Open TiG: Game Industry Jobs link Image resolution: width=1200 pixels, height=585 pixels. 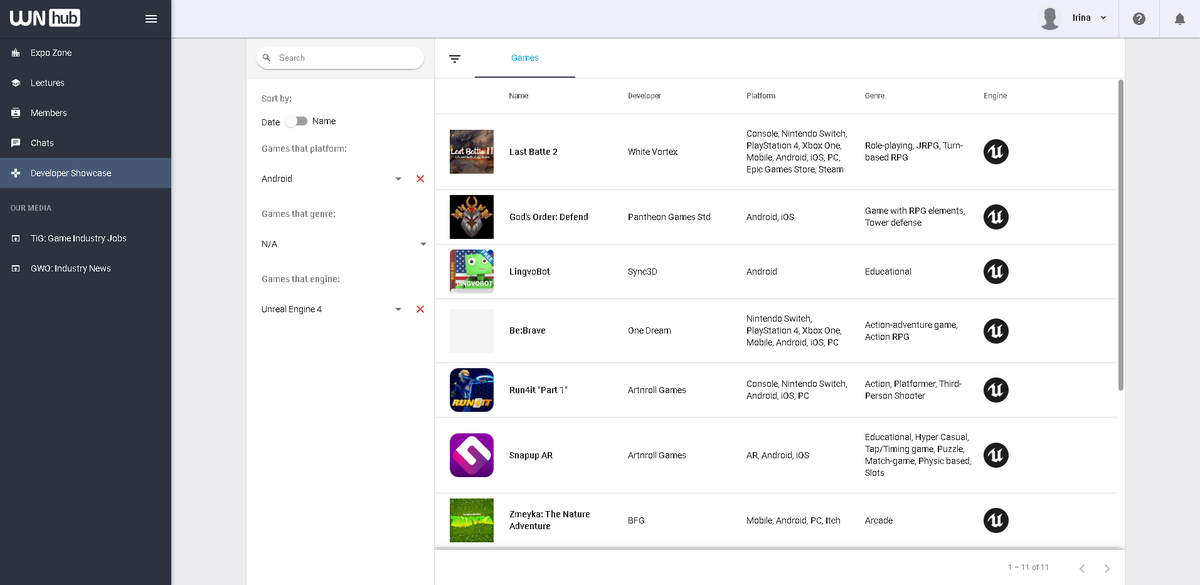click(x=78, y=239)
